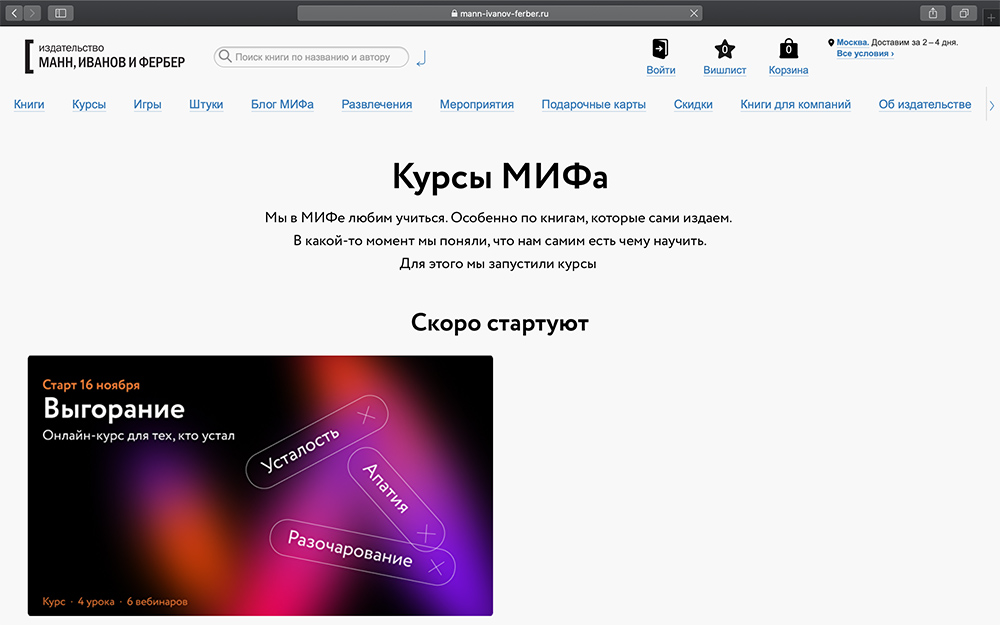1000x625 pixels.
Task: Open the Скидки menu item
Action: pos(693,104)
